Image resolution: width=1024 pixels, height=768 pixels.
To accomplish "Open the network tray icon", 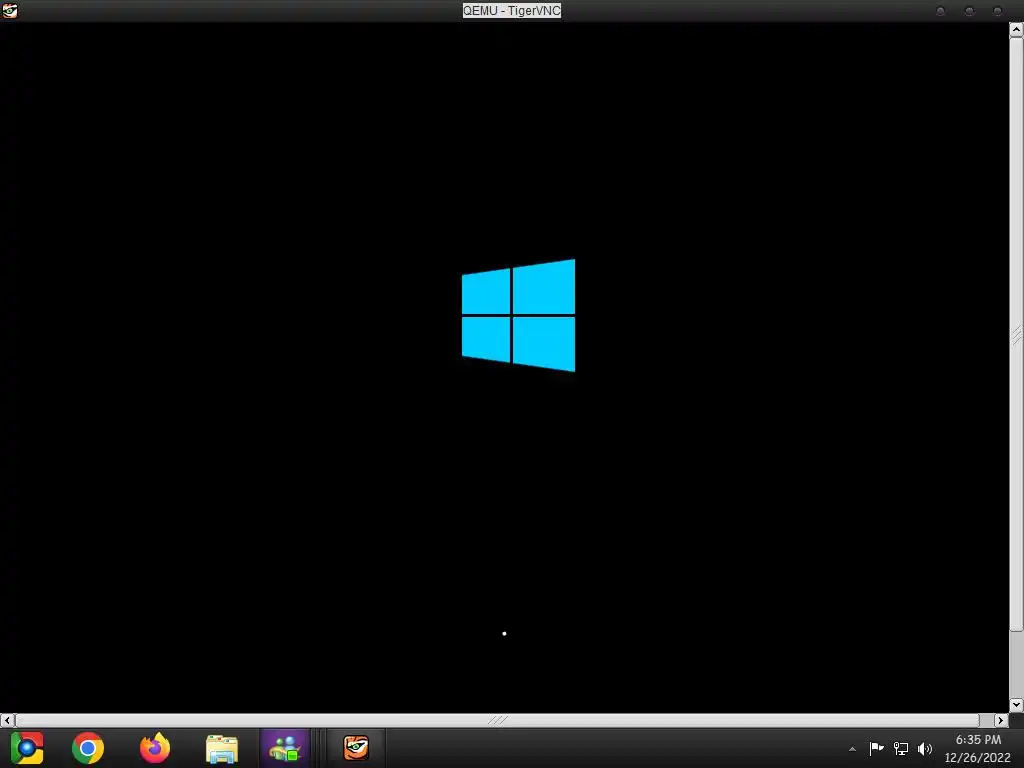I will click(x=901, y=748).
